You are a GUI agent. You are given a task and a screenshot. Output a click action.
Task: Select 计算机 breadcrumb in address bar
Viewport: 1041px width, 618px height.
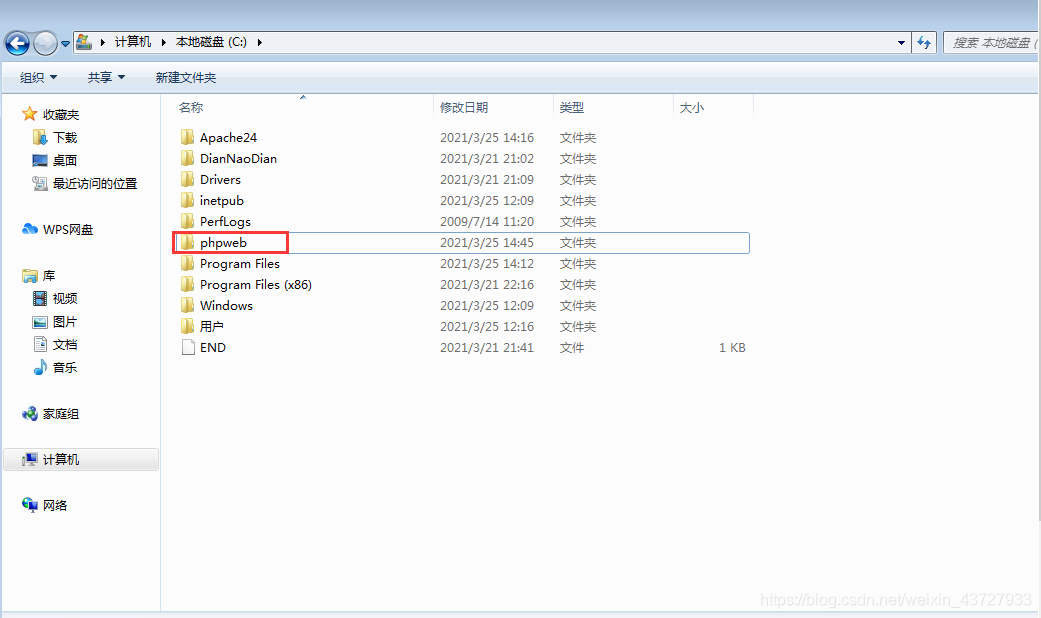tap(133, 42)
